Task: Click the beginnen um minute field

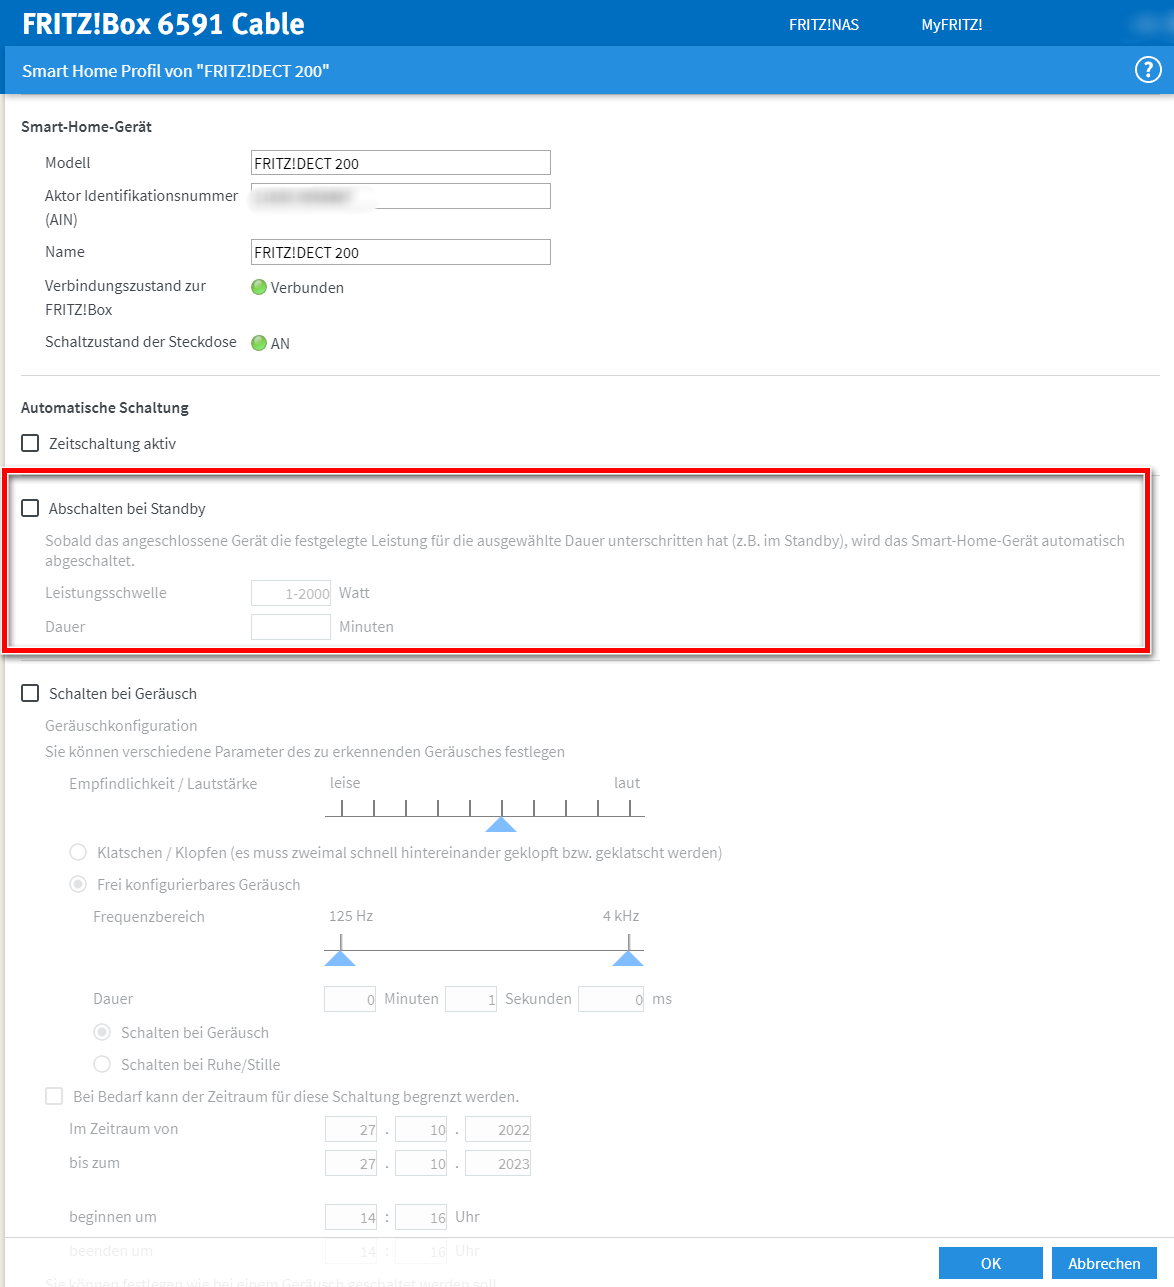Action: pyautogui.click(x=421, y=1217)
